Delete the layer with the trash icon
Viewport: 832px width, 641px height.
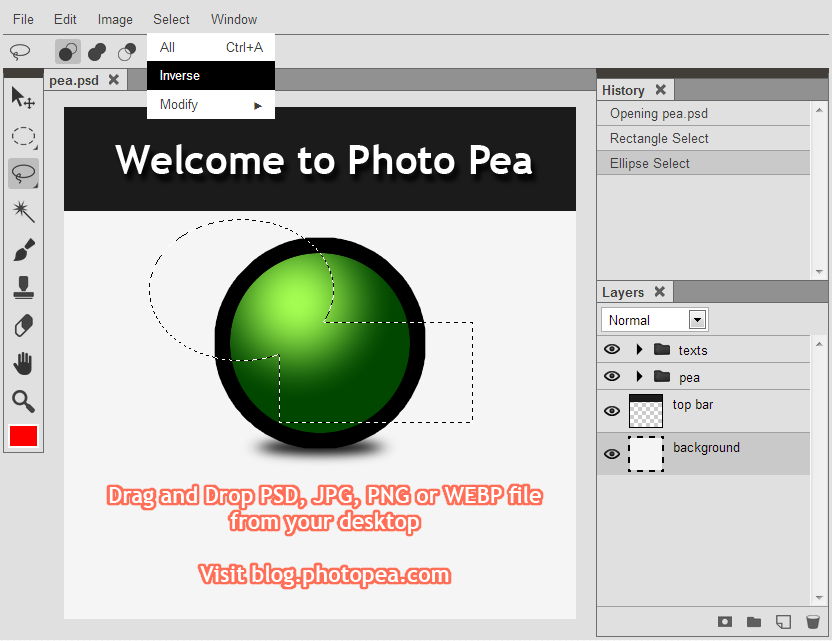coord(812,621)
